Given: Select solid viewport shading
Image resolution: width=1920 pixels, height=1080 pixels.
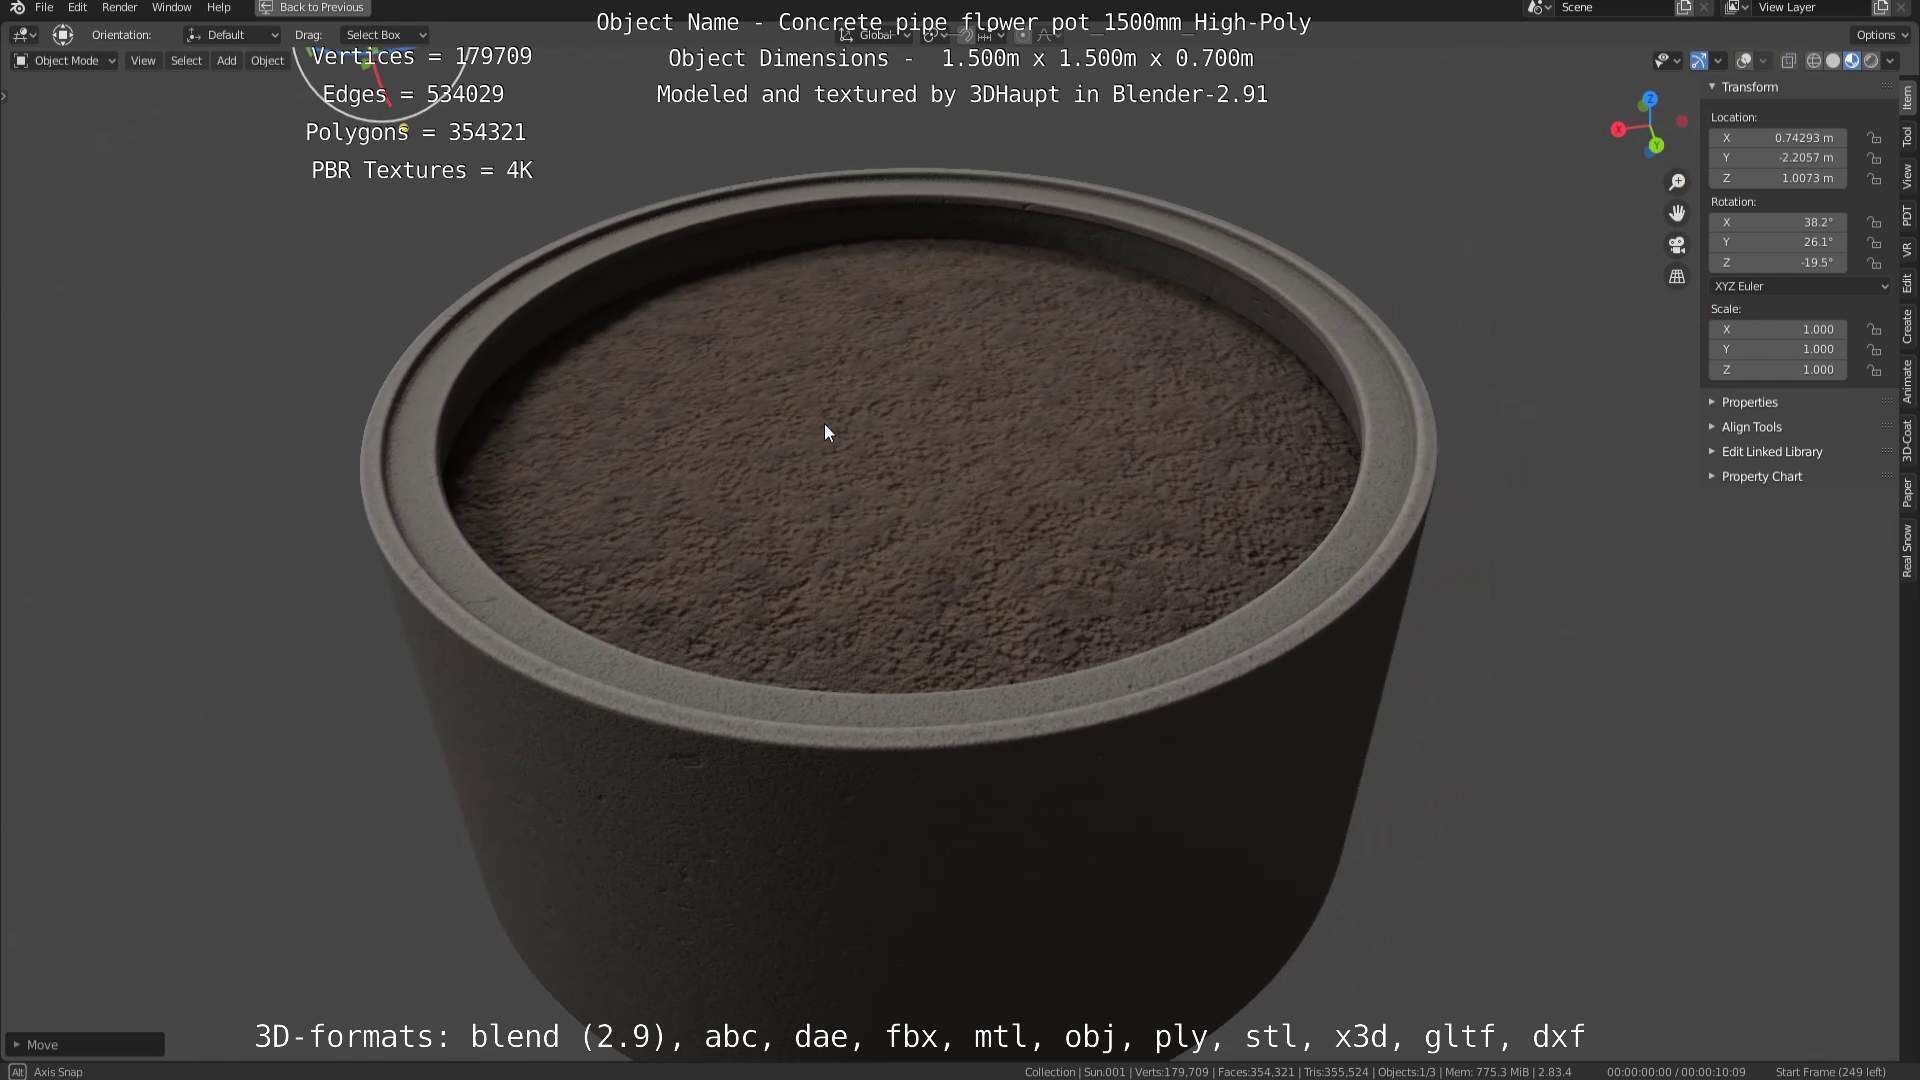Looking at the screenshot, I should tap(1832, 61).
